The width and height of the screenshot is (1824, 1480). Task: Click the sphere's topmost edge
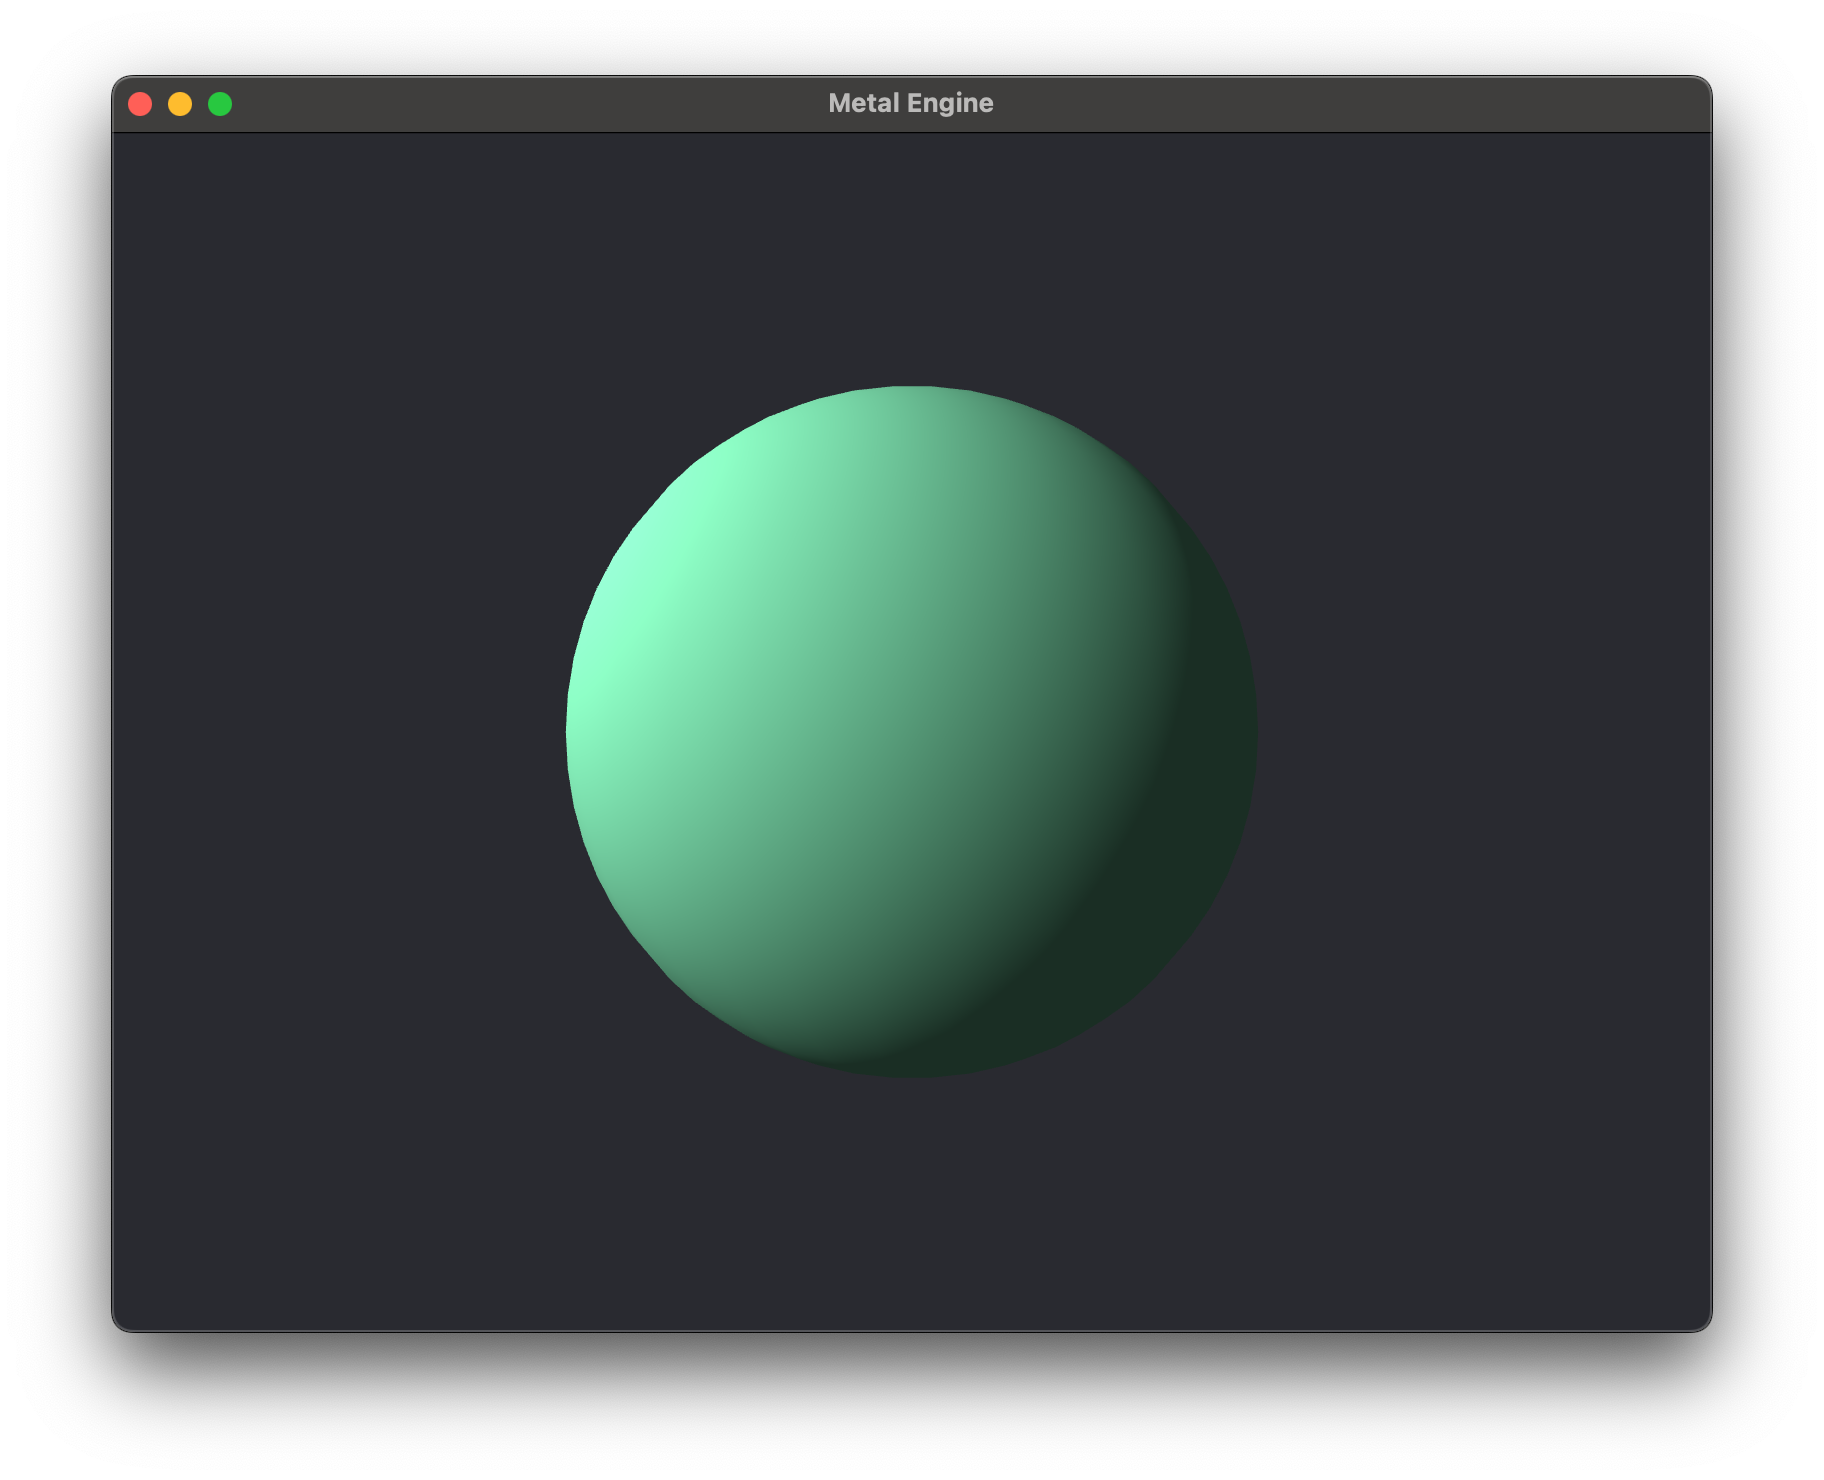pos(911,390)
